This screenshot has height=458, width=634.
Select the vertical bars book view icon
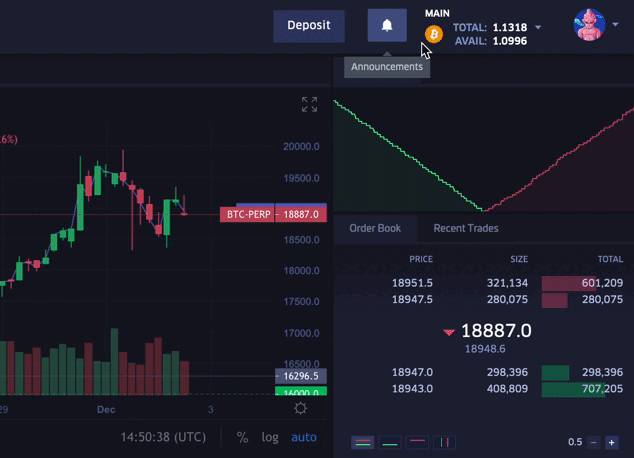coord(444,443)
